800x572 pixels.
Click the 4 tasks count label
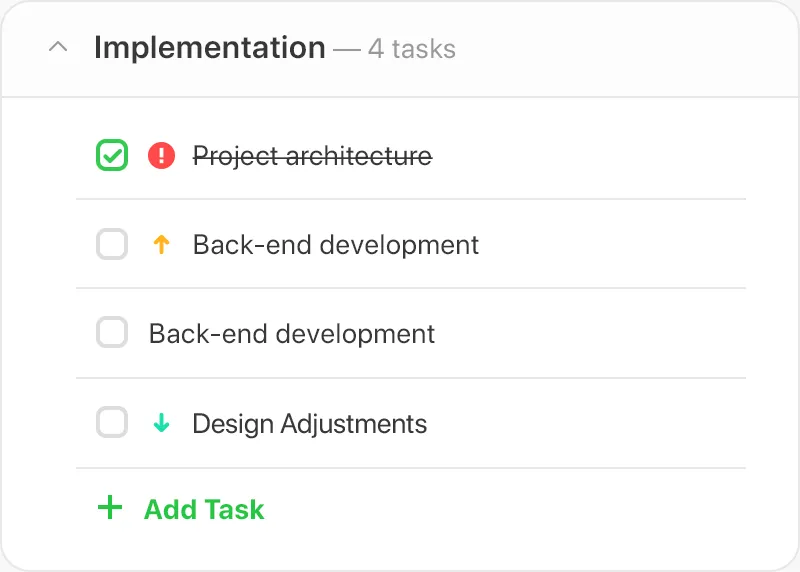[412, 49]
